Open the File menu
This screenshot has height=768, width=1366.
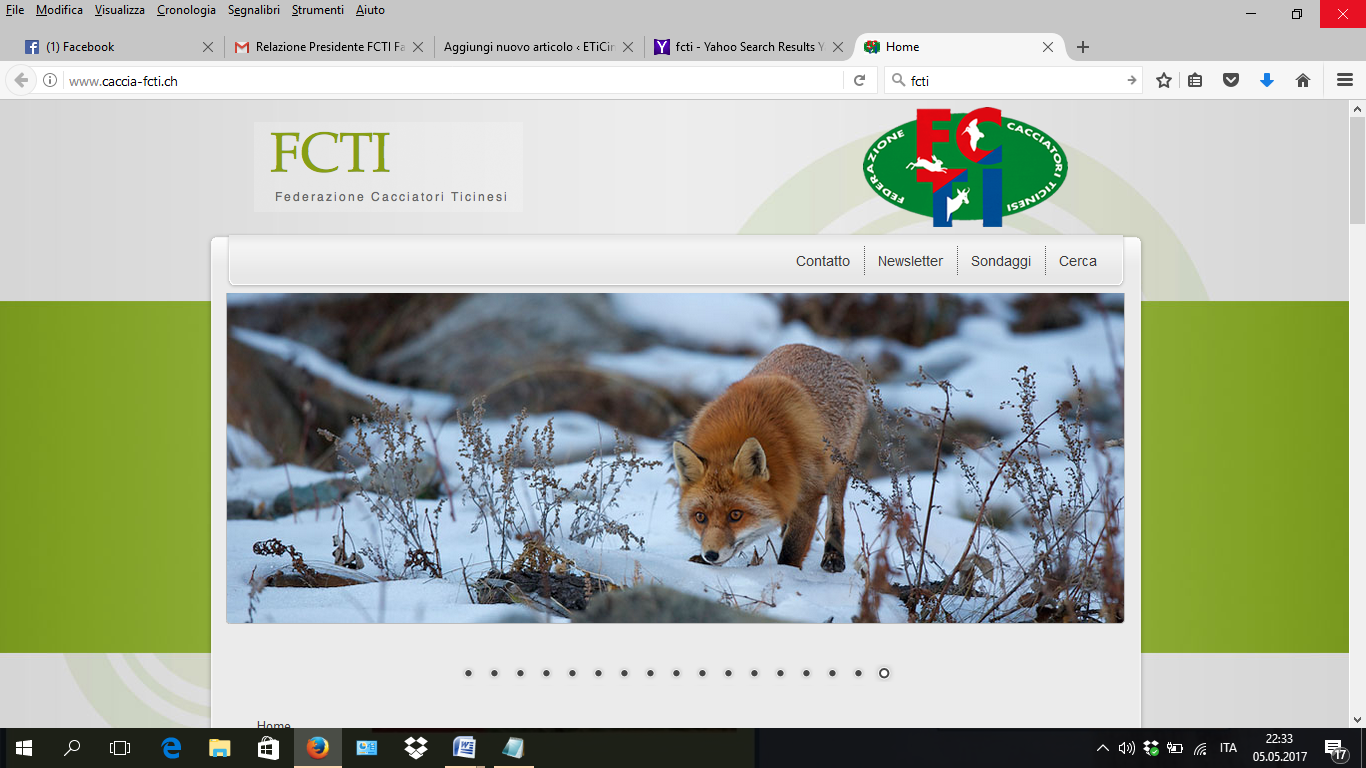point(15,10)
